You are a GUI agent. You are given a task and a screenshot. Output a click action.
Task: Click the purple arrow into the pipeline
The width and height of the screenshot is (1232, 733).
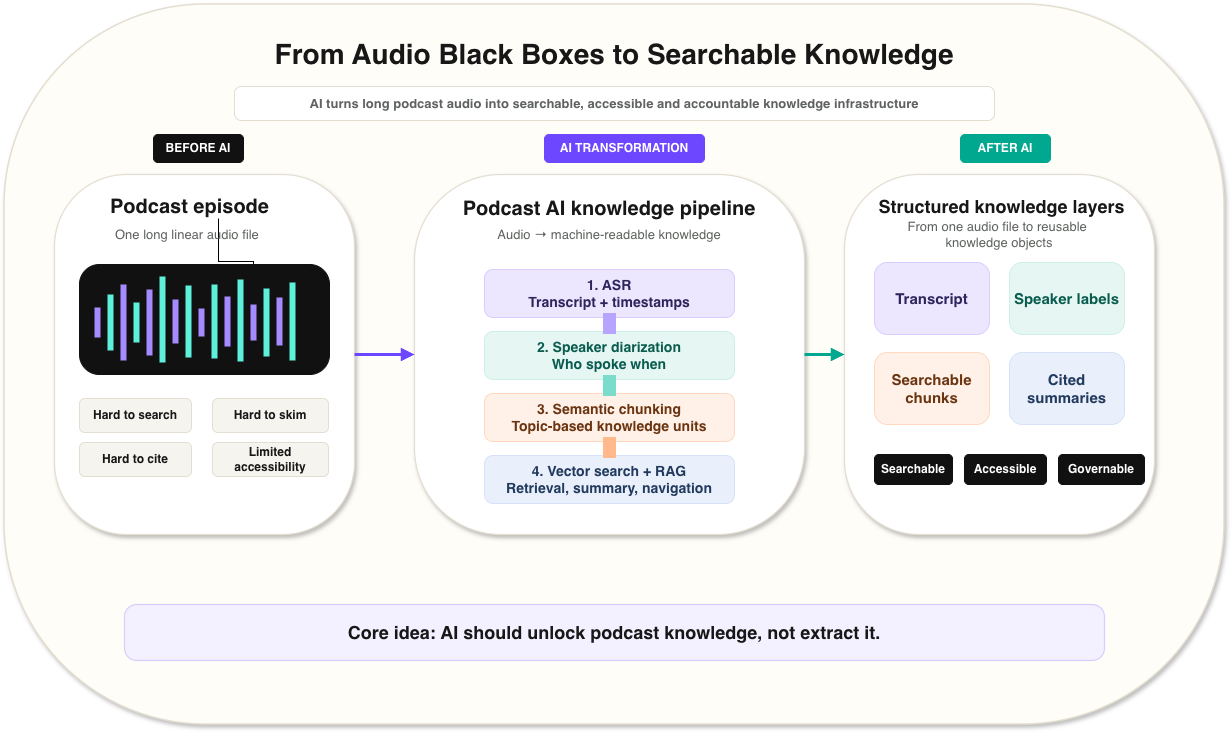(x=384, y=354)
